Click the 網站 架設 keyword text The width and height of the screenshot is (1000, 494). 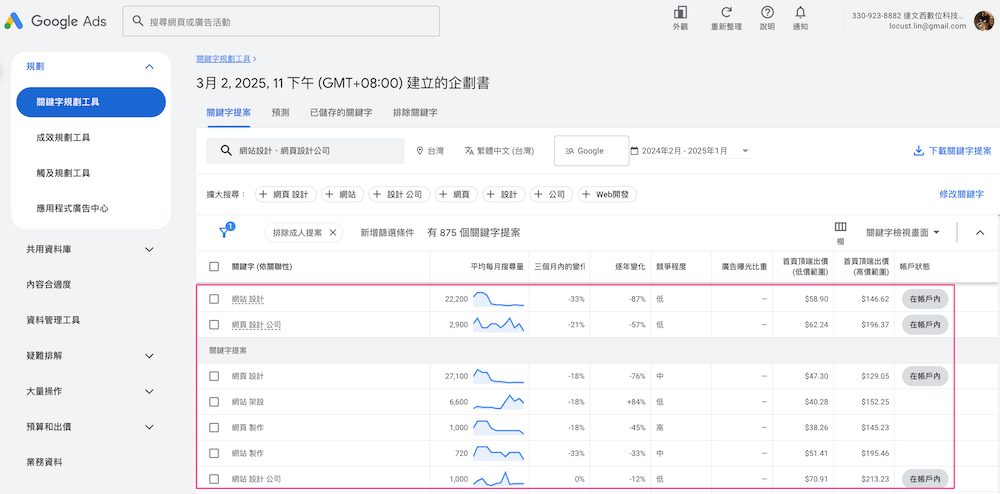[247, 402]
